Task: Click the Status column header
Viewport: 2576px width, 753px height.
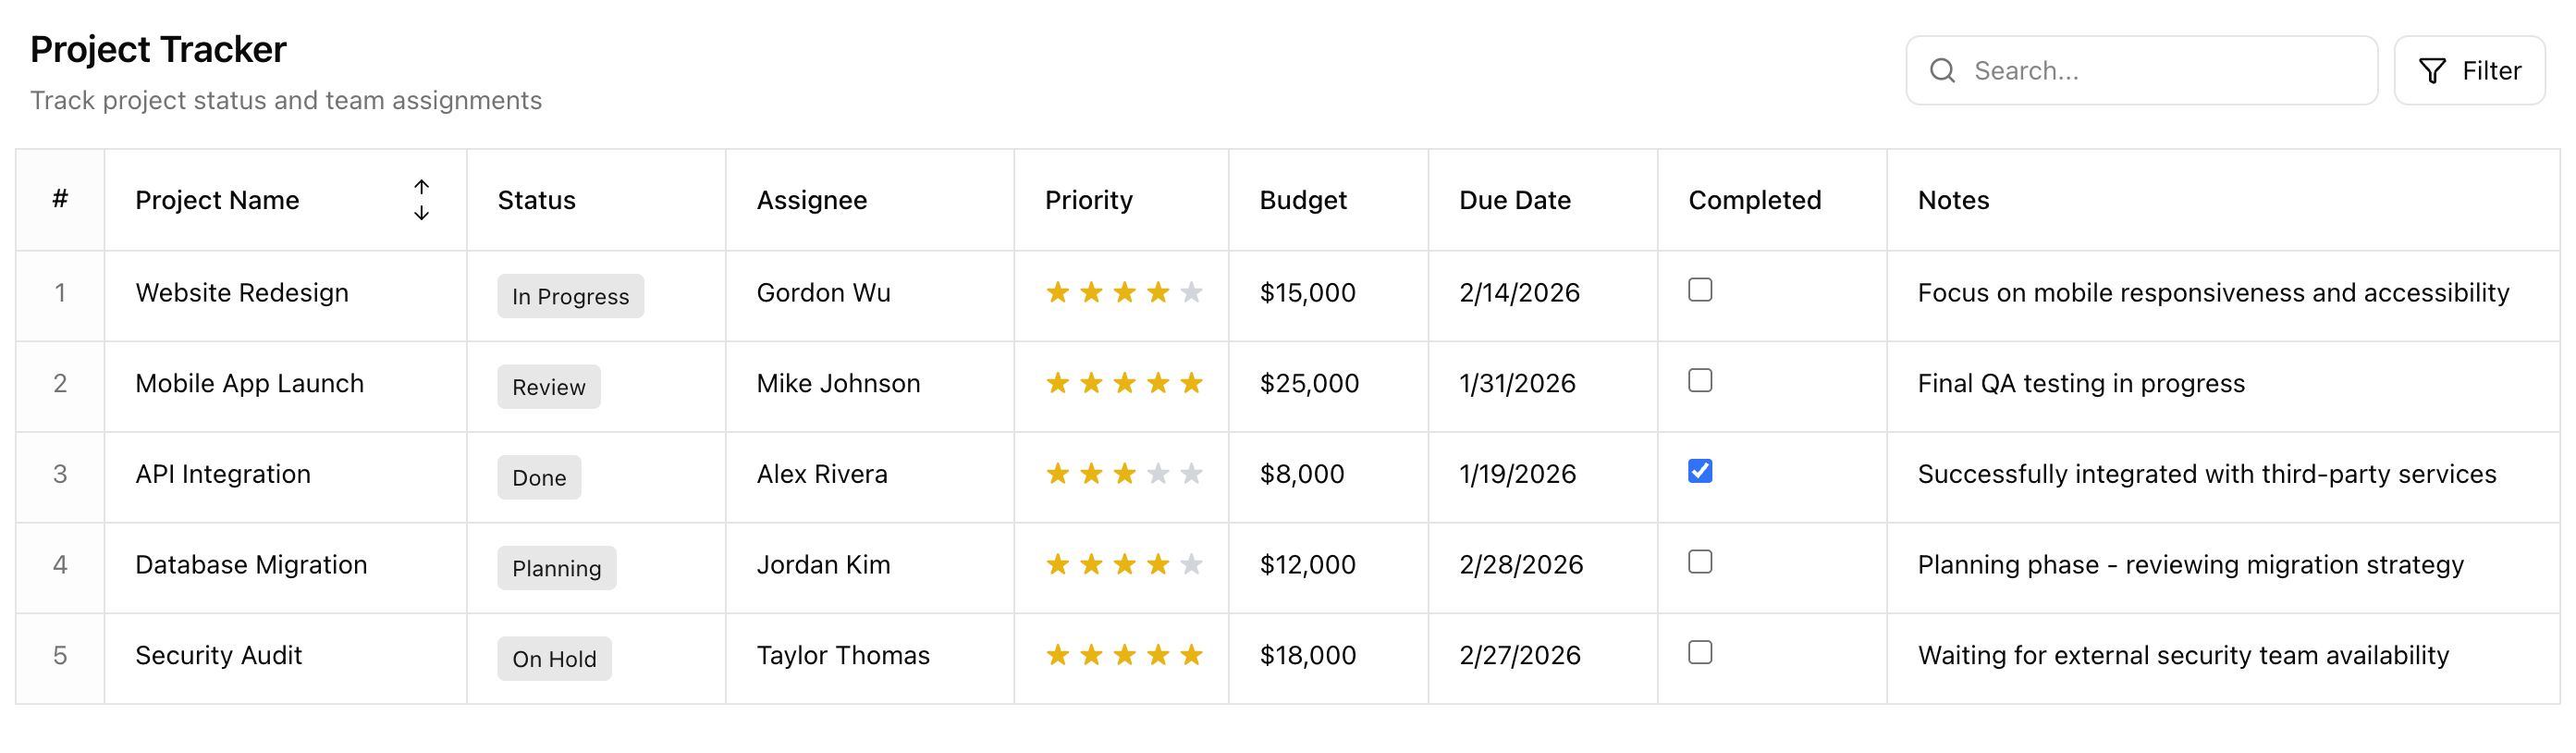Action: tap(537, 200)
